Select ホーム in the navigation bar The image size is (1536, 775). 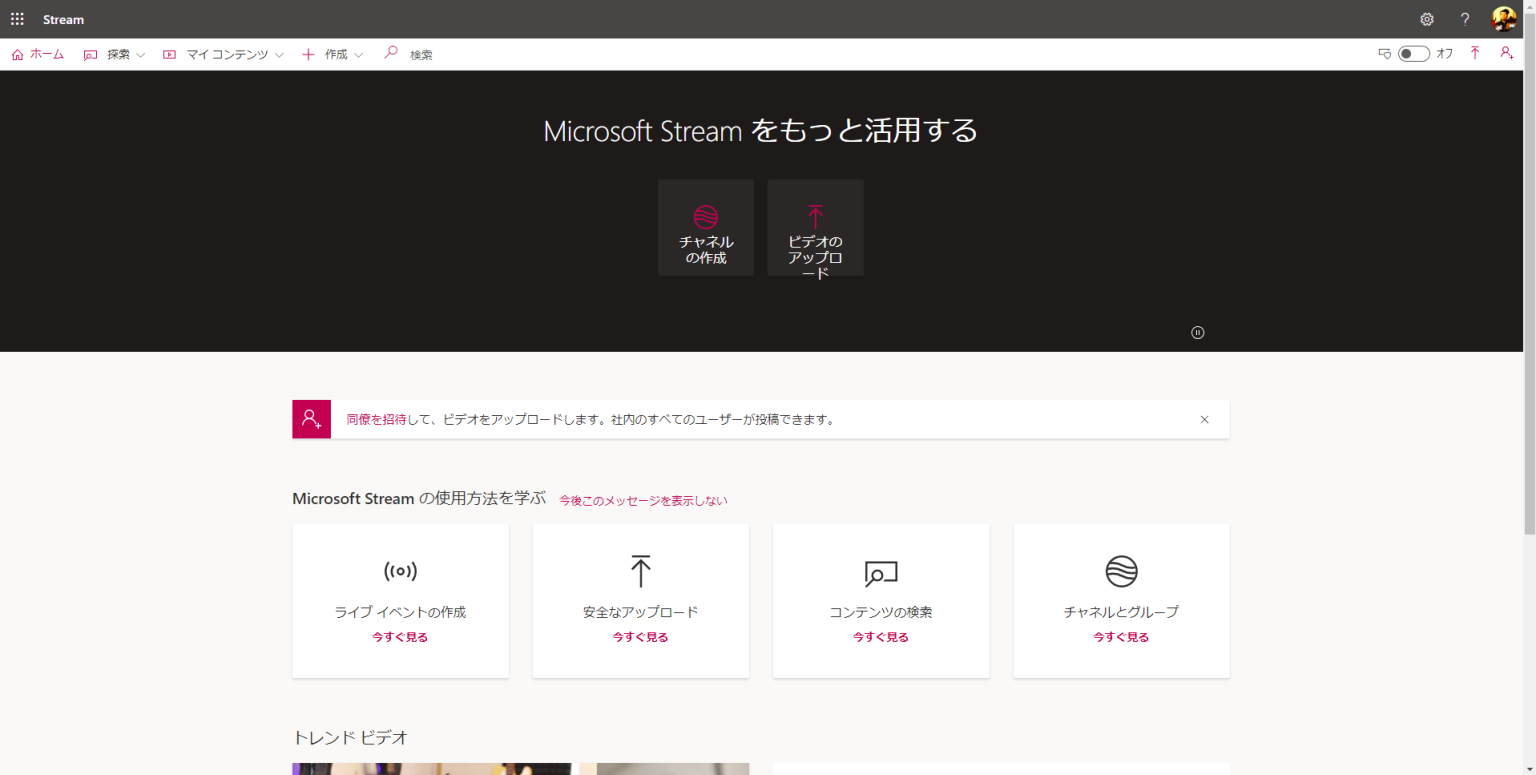37,54
